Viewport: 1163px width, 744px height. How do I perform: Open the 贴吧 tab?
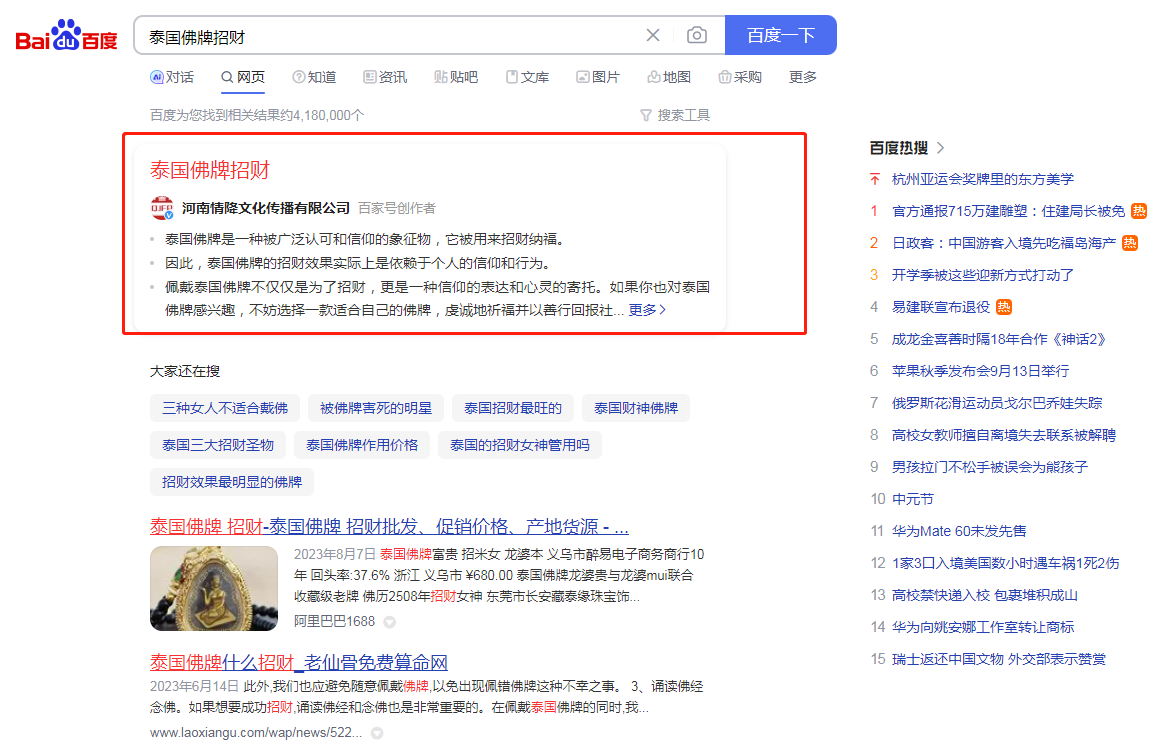click(456, 77)
